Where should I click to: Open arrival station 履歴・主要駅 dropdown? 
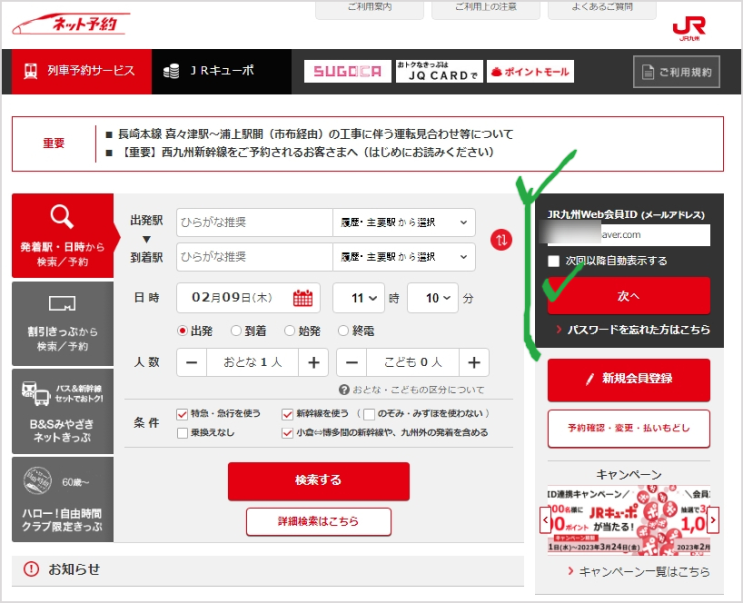click(x=404, y=257)
